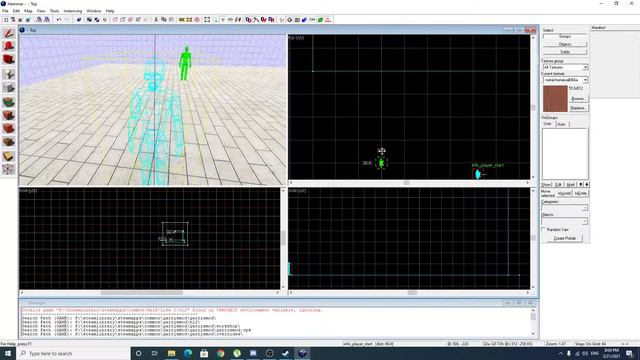Select the Vertex tool
640x360 pixels.
tap(9, 169)
